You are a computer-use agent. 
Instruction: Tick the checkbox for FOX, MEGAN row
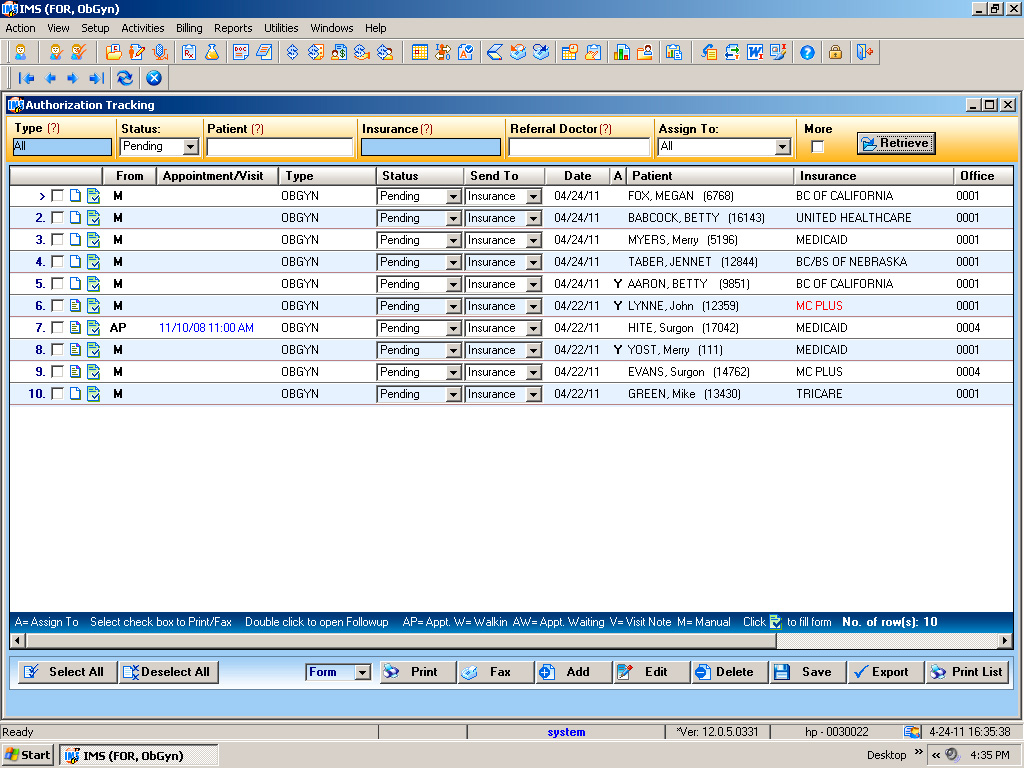pos(57,196)
